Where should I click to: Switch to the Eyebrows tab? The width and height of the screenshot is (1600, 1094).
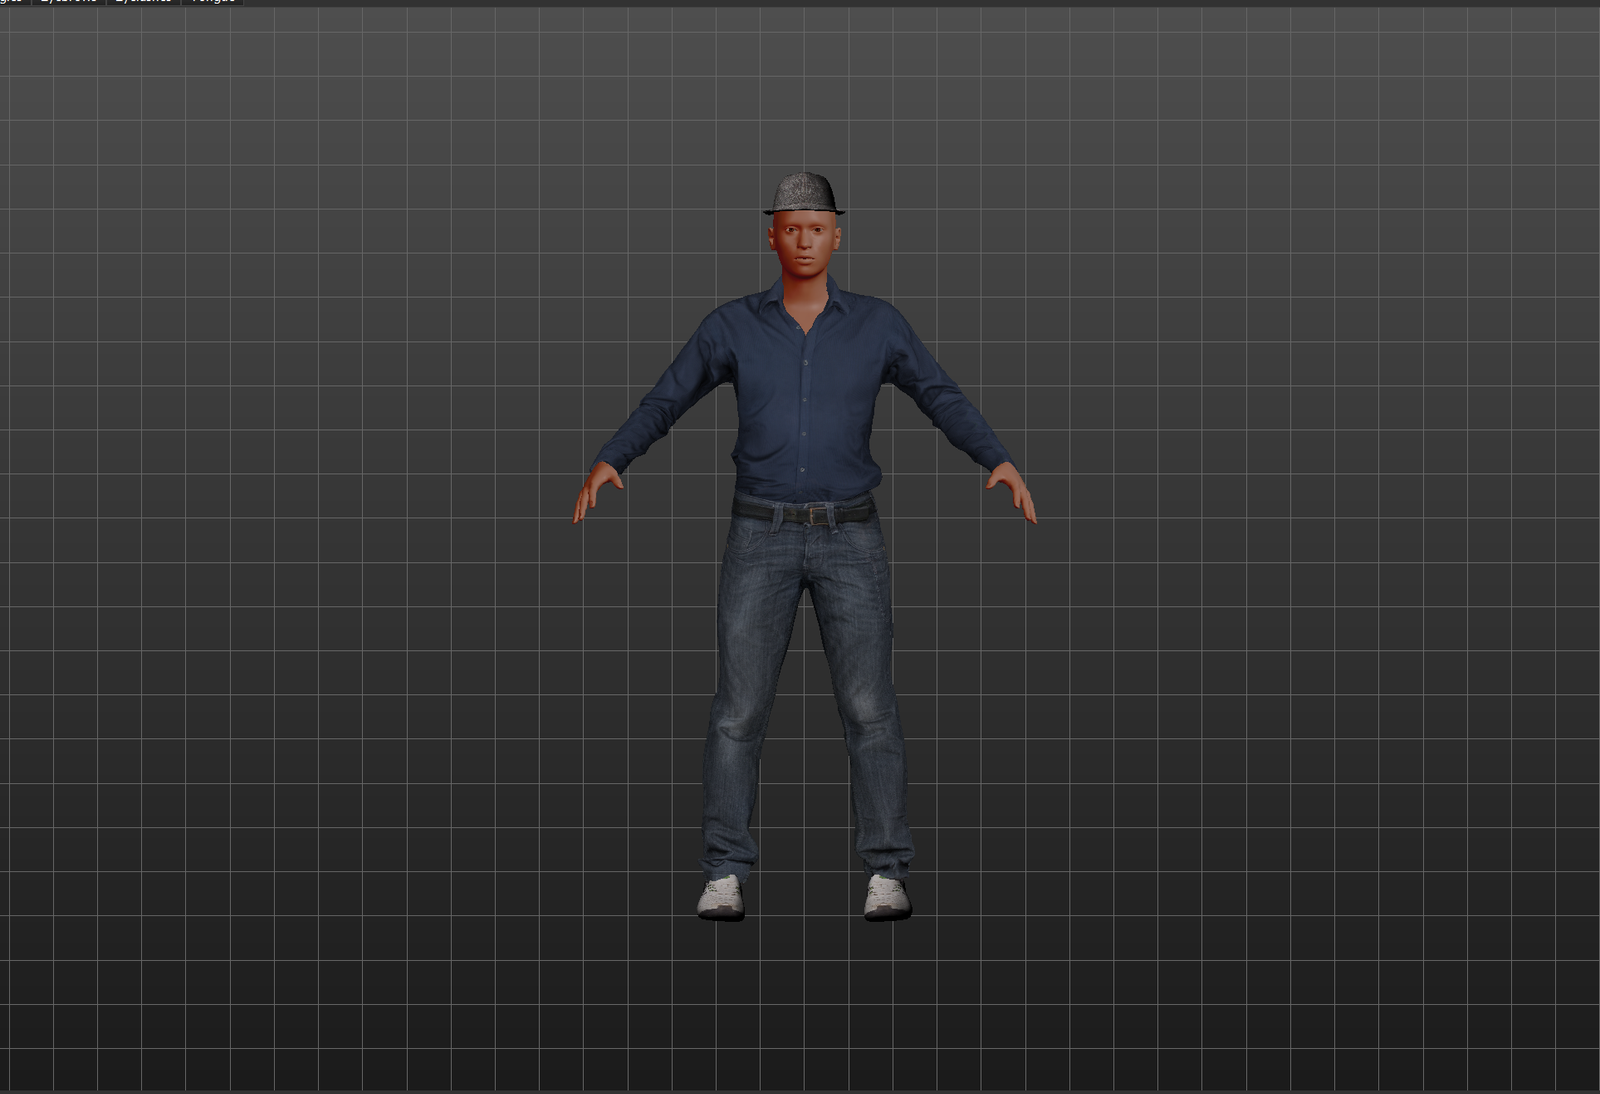point(68,1)
